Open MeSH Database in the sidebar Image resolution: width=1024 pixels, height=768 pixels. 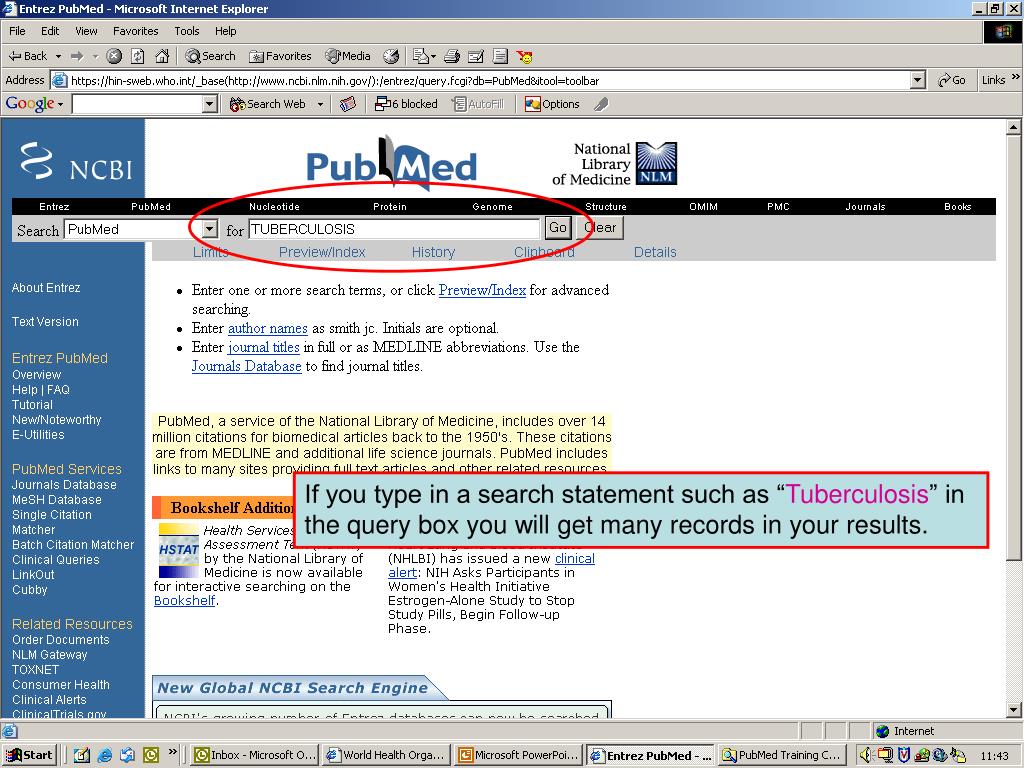(x=57, y=500)
